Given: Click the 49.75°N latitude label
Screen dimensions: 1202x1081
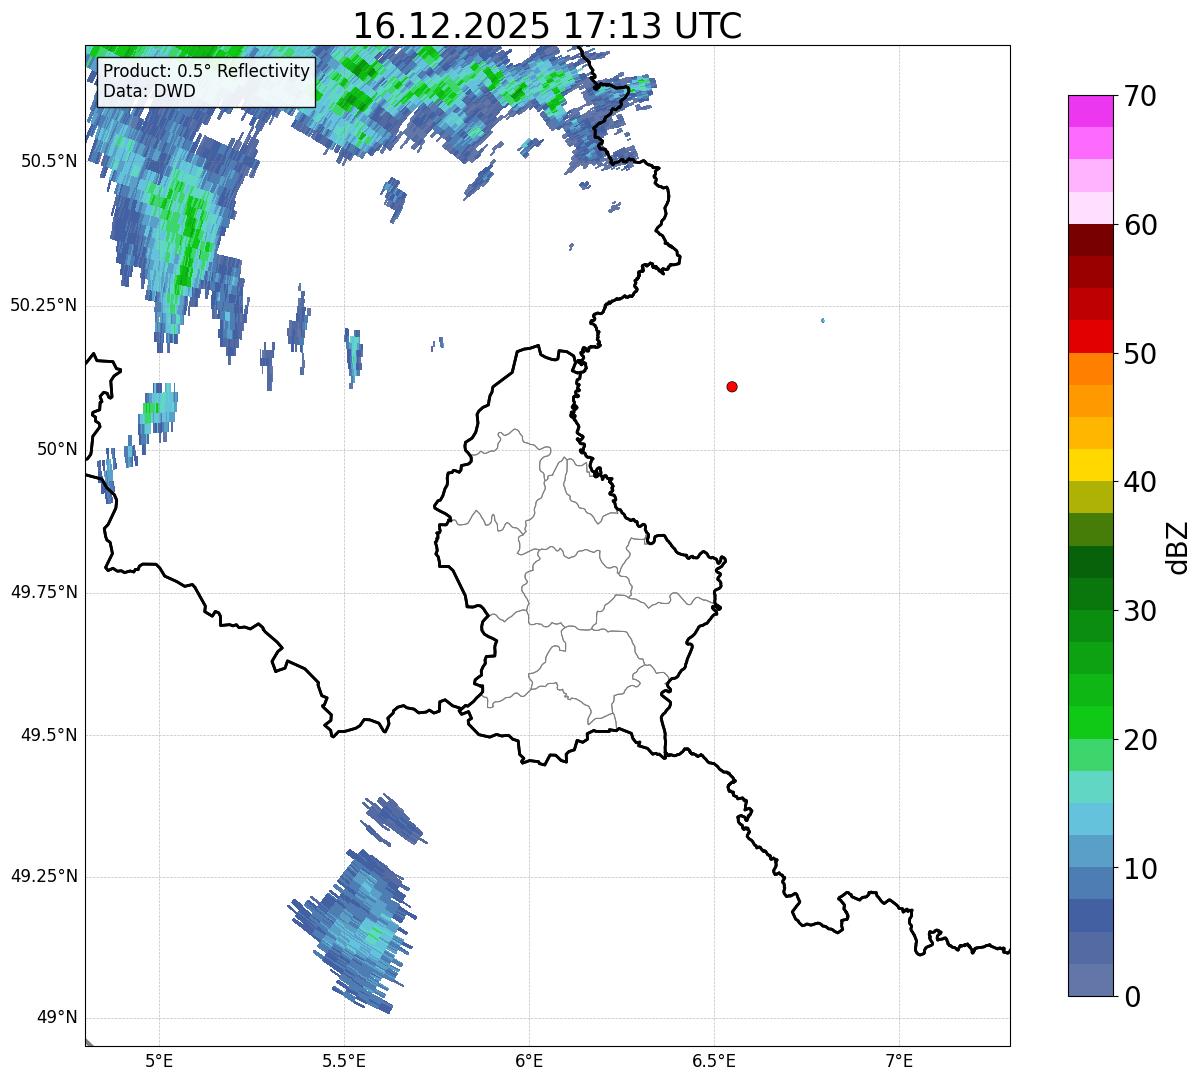Looking at the screenshot, I should pyautogui.click(x=44, y=592).
